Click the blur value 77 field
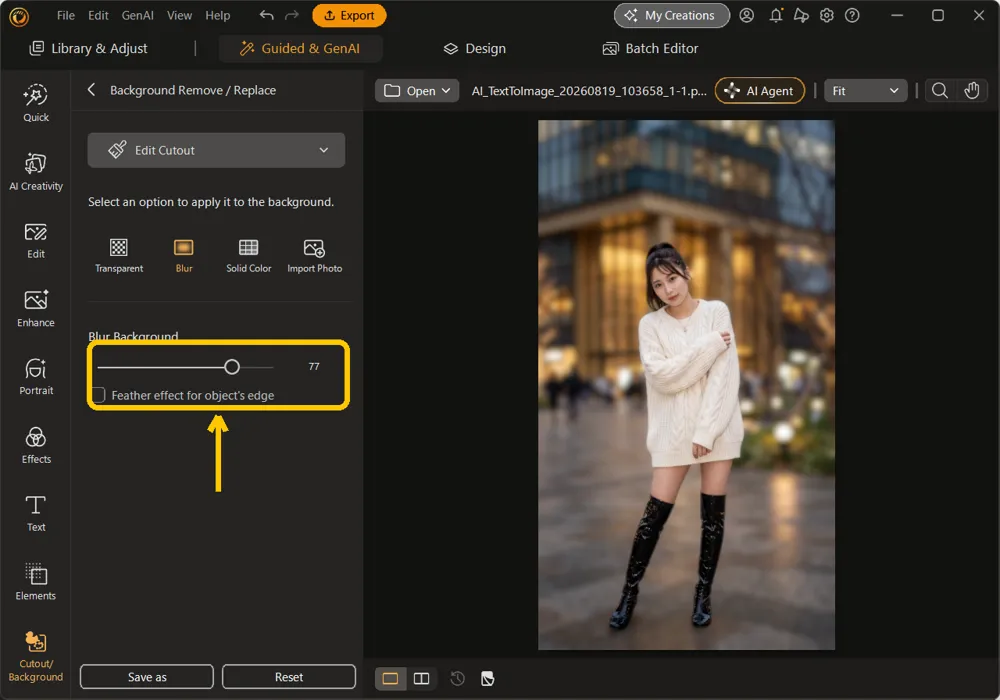Viewport: 1000px width, 700px height. click(314, 367)
